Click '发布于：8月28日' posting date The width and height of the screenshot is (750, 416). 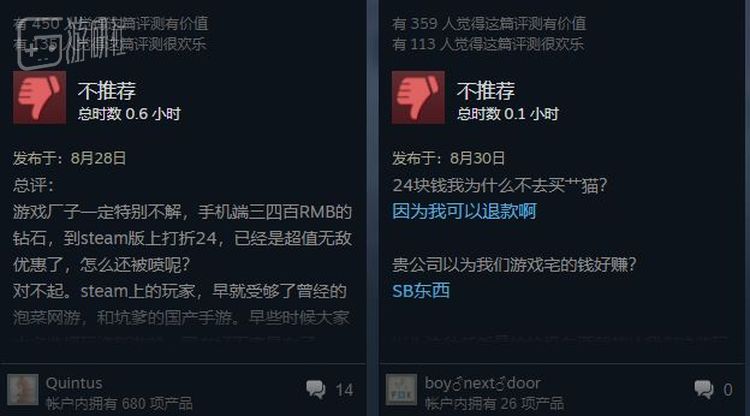(69, 158)
